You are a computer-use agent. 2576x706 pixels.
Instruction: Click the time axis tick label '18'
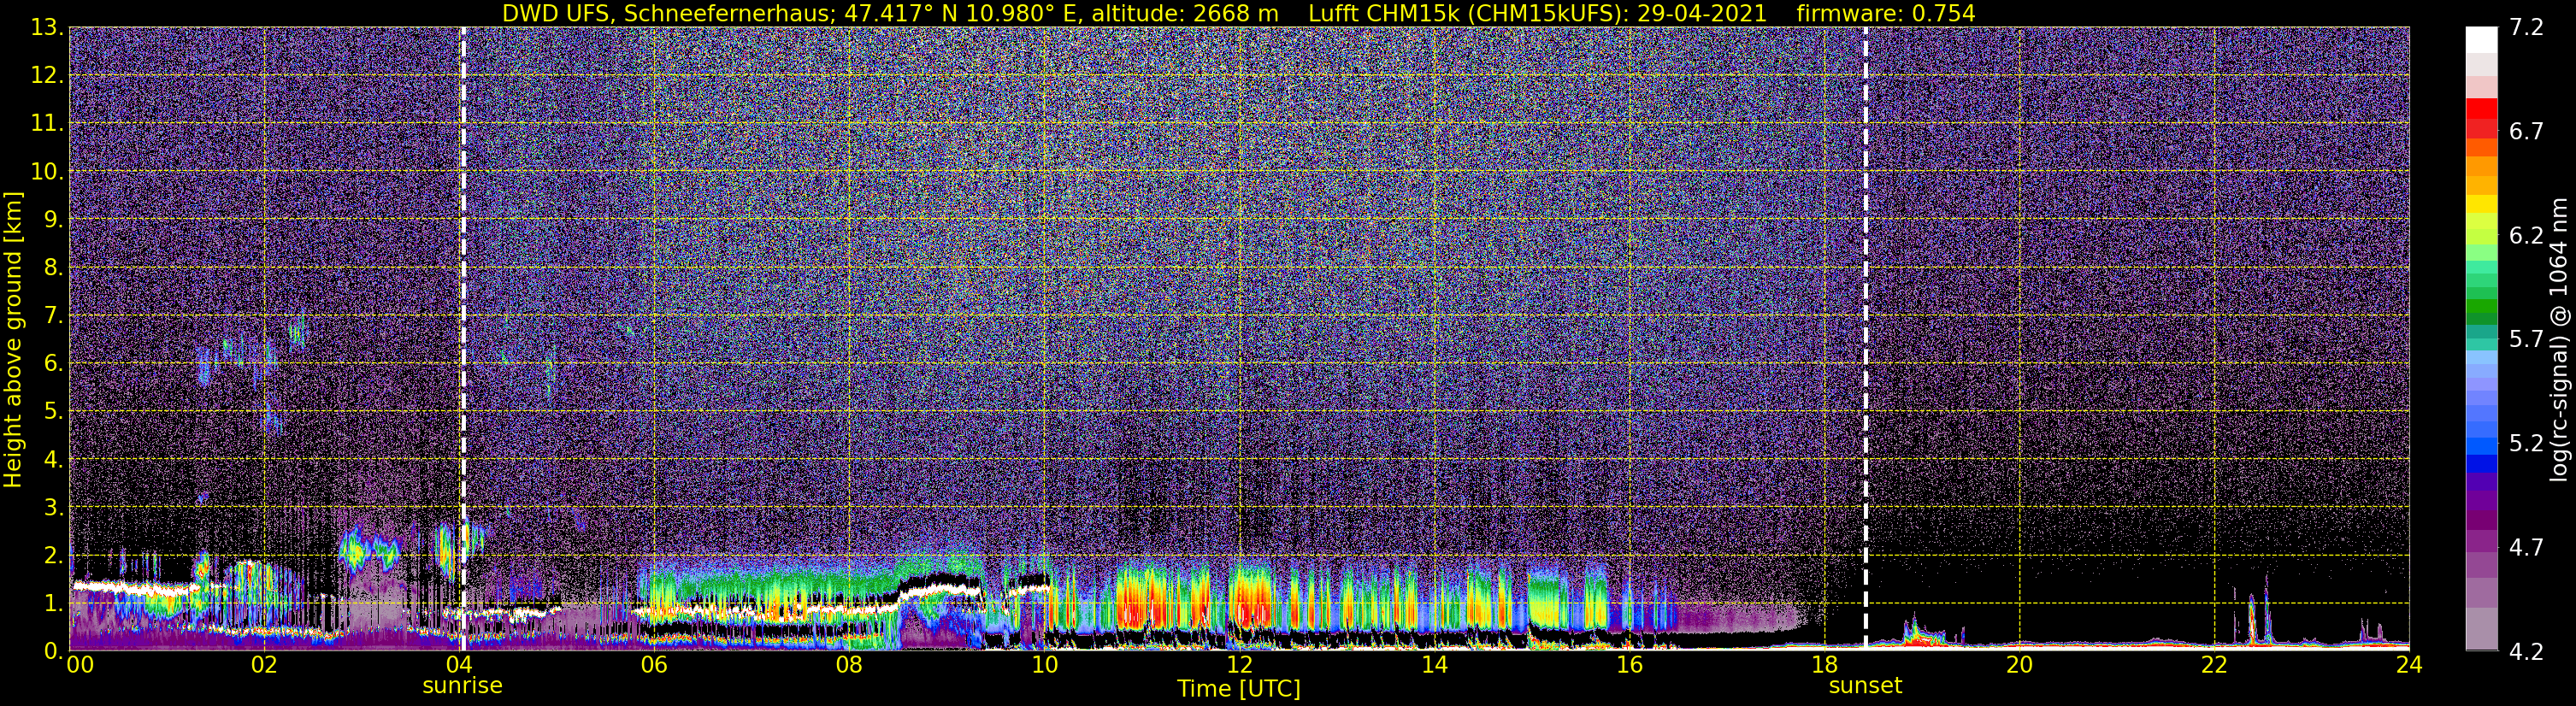tap(1824, 666)
